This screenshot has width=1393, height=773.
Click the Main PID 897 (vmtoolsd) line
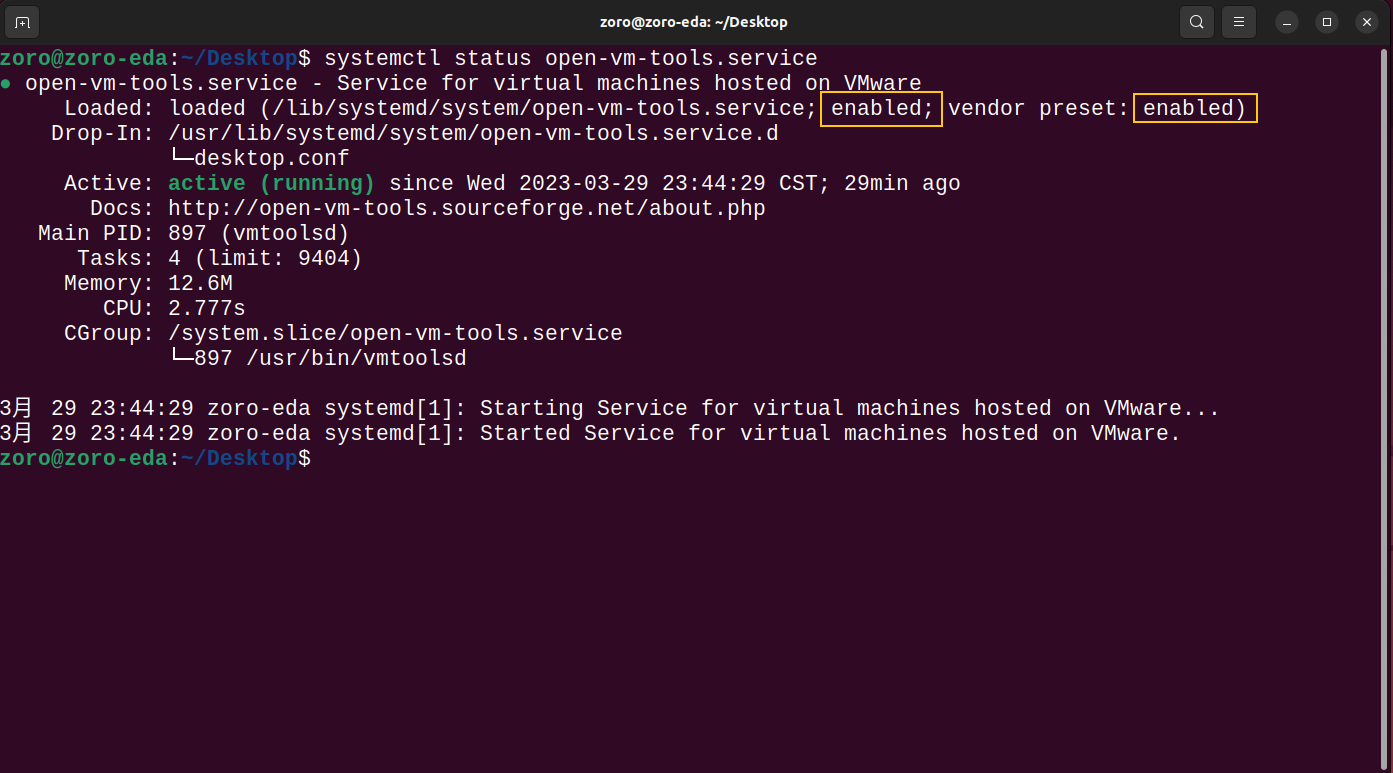point(193,234)
